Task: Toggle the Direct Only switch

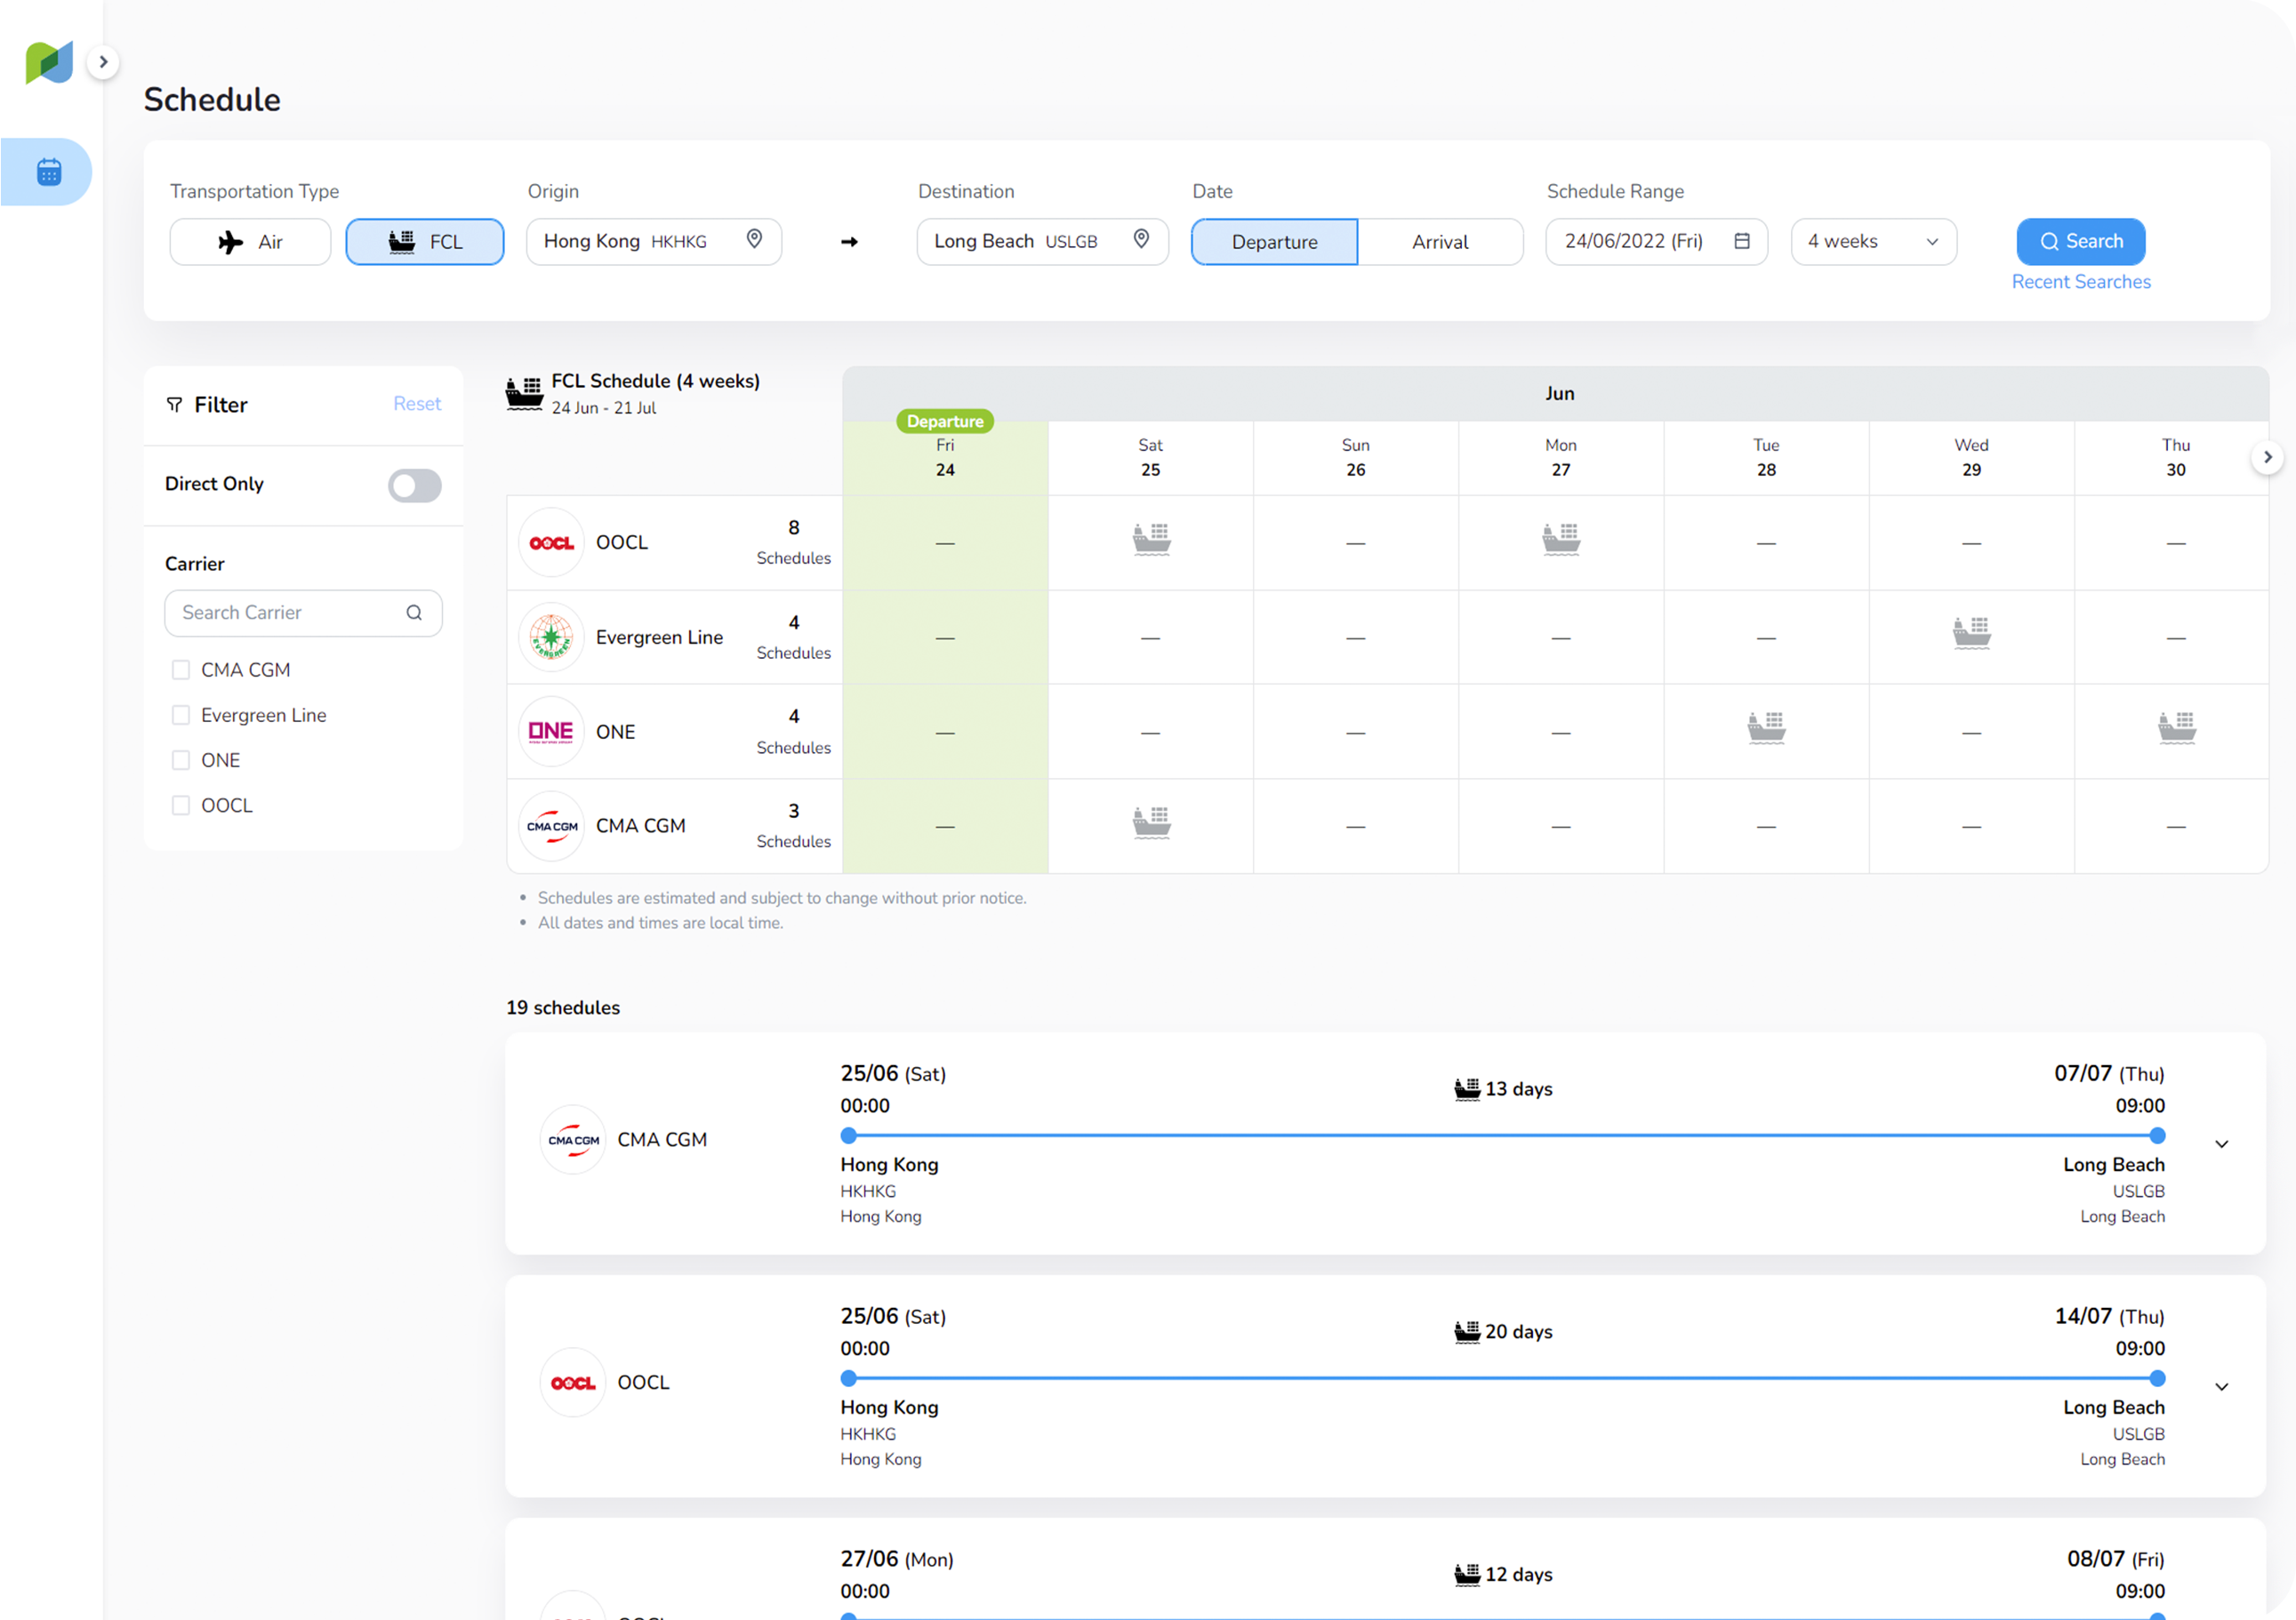Action: (414, 485)
